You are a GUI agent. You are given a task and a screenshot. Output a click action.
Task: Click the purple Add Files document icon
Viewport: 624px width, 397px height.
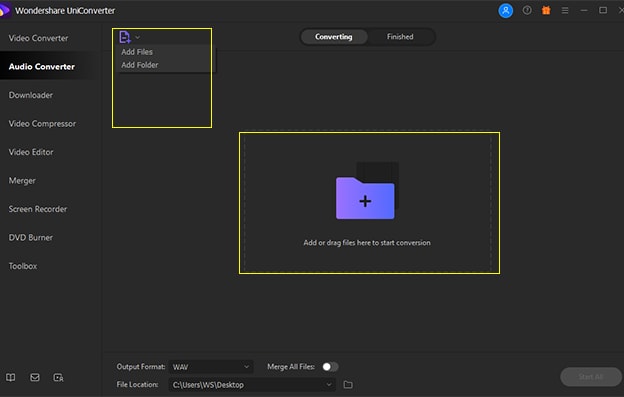tap(125, 37)
